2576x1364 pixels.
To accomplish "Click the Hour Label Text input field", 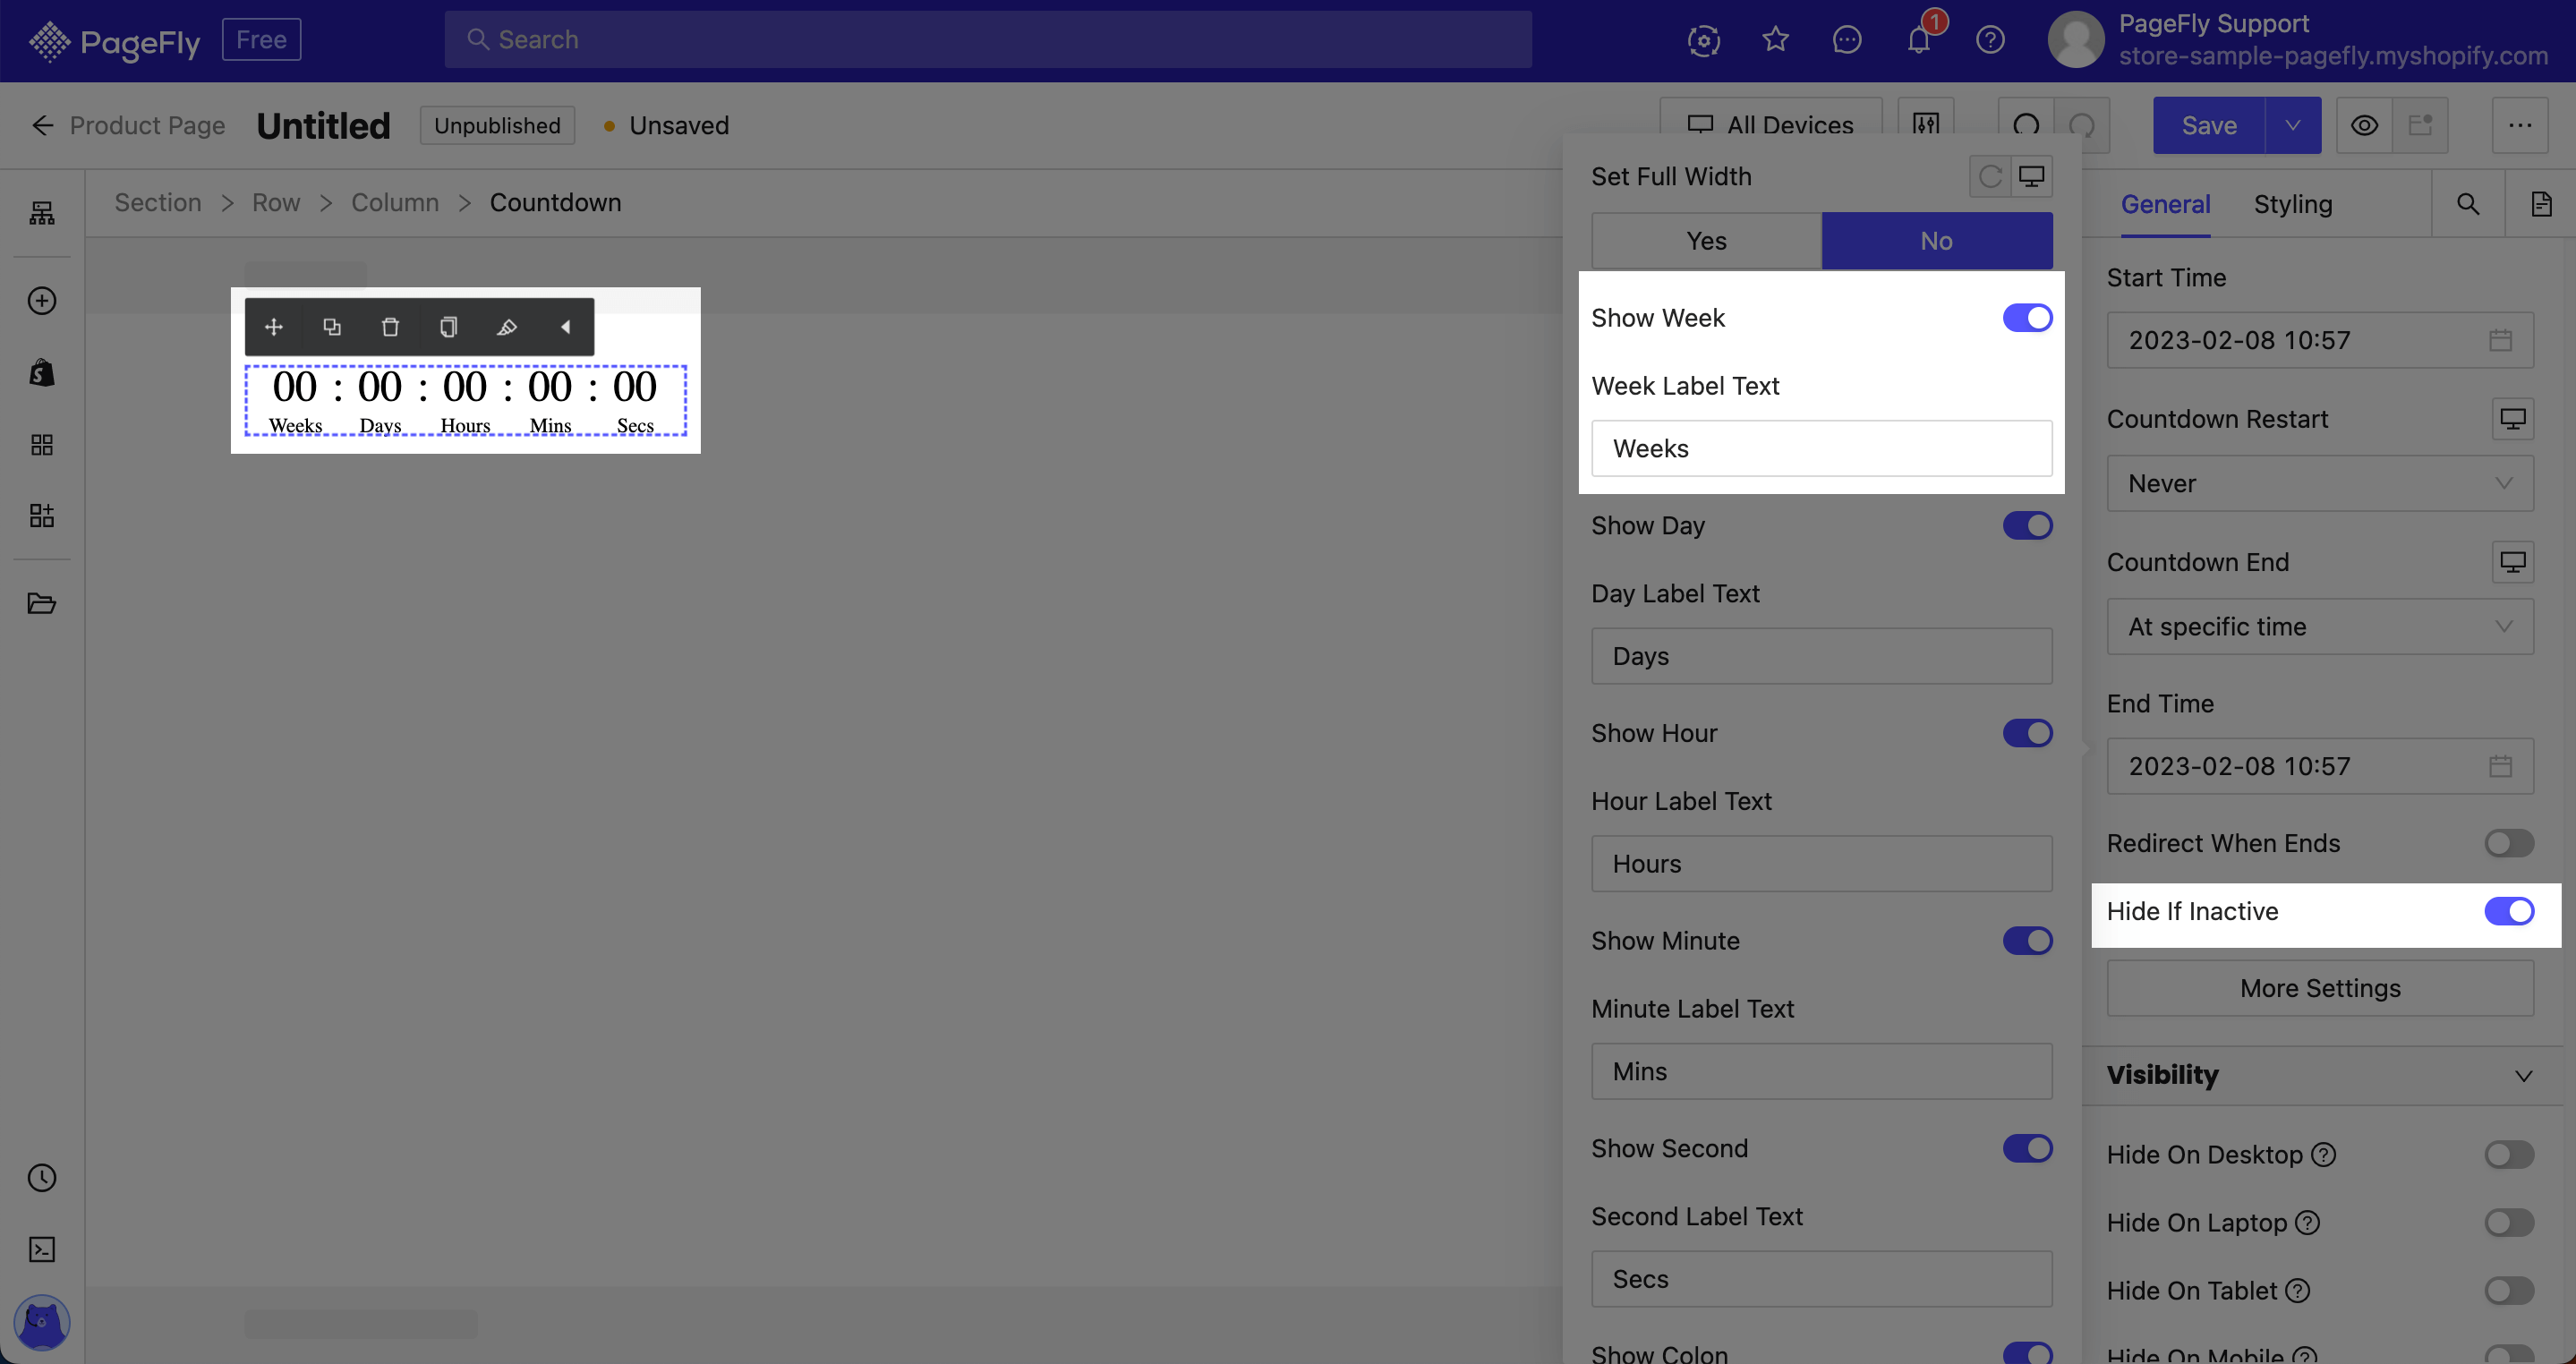I will 1822,865.
